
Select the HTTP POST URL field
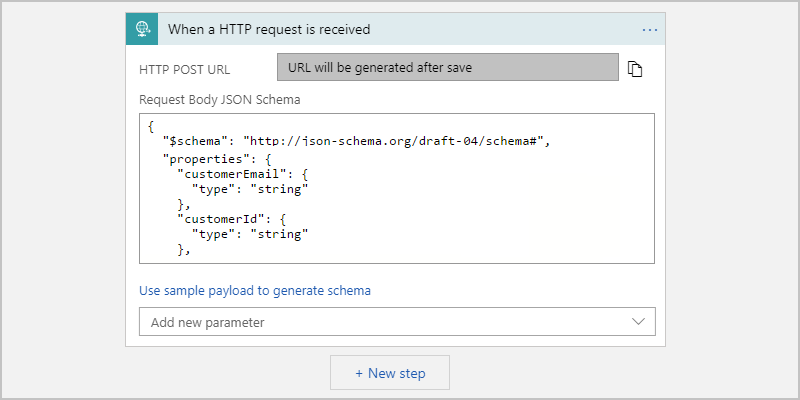pos(448,67)
